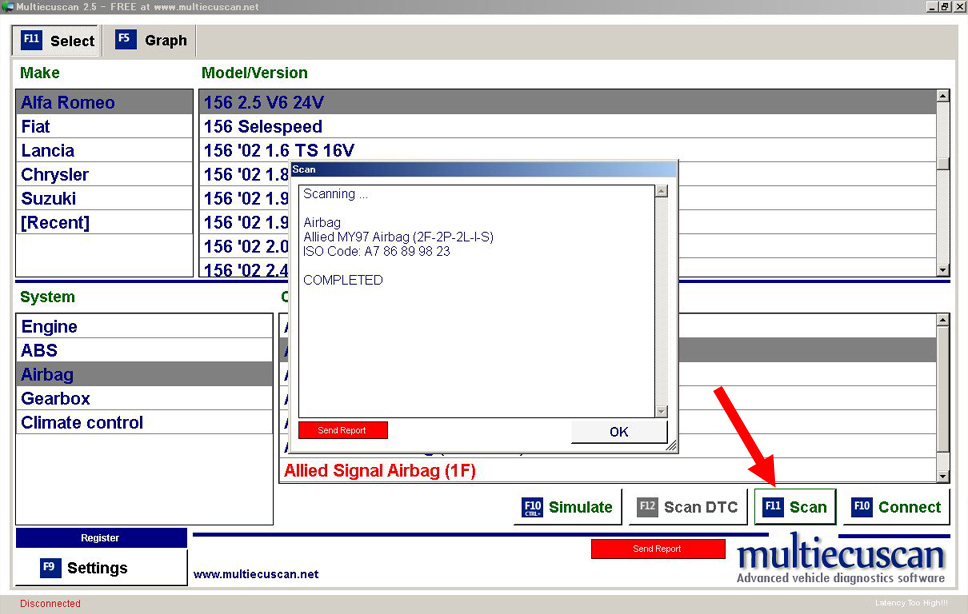Select Climate control system
Viewport: 968px width, 614px height.
point(144,423)
